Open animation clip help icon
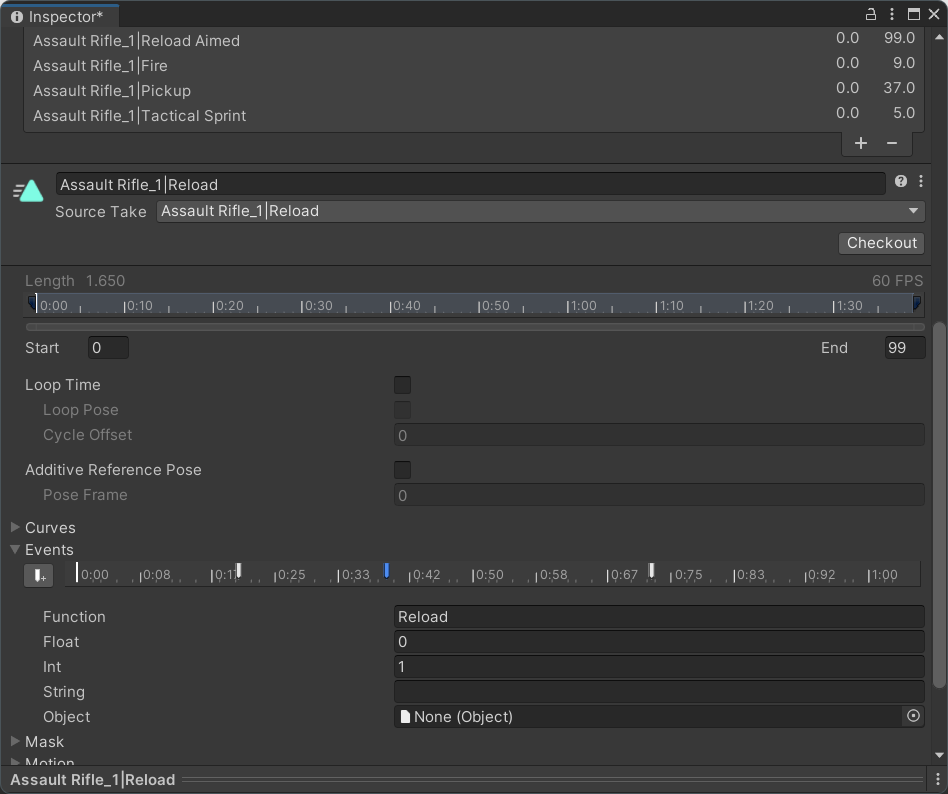Screen dimensions: 948x794 coord(901,182)
